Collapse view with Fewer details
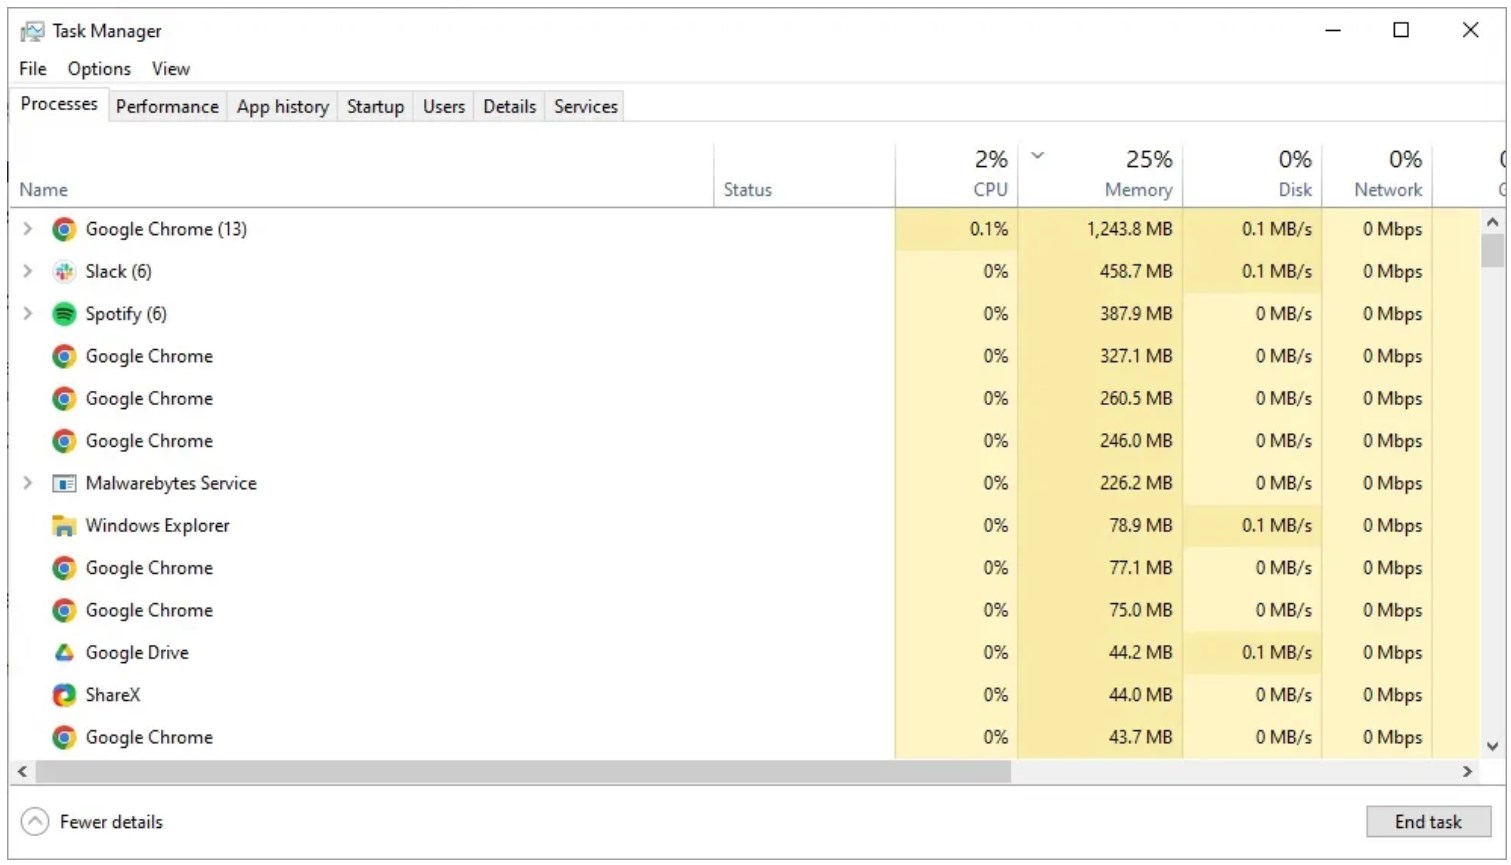This screenshot has width=1511, height=865. coord(92,822)
